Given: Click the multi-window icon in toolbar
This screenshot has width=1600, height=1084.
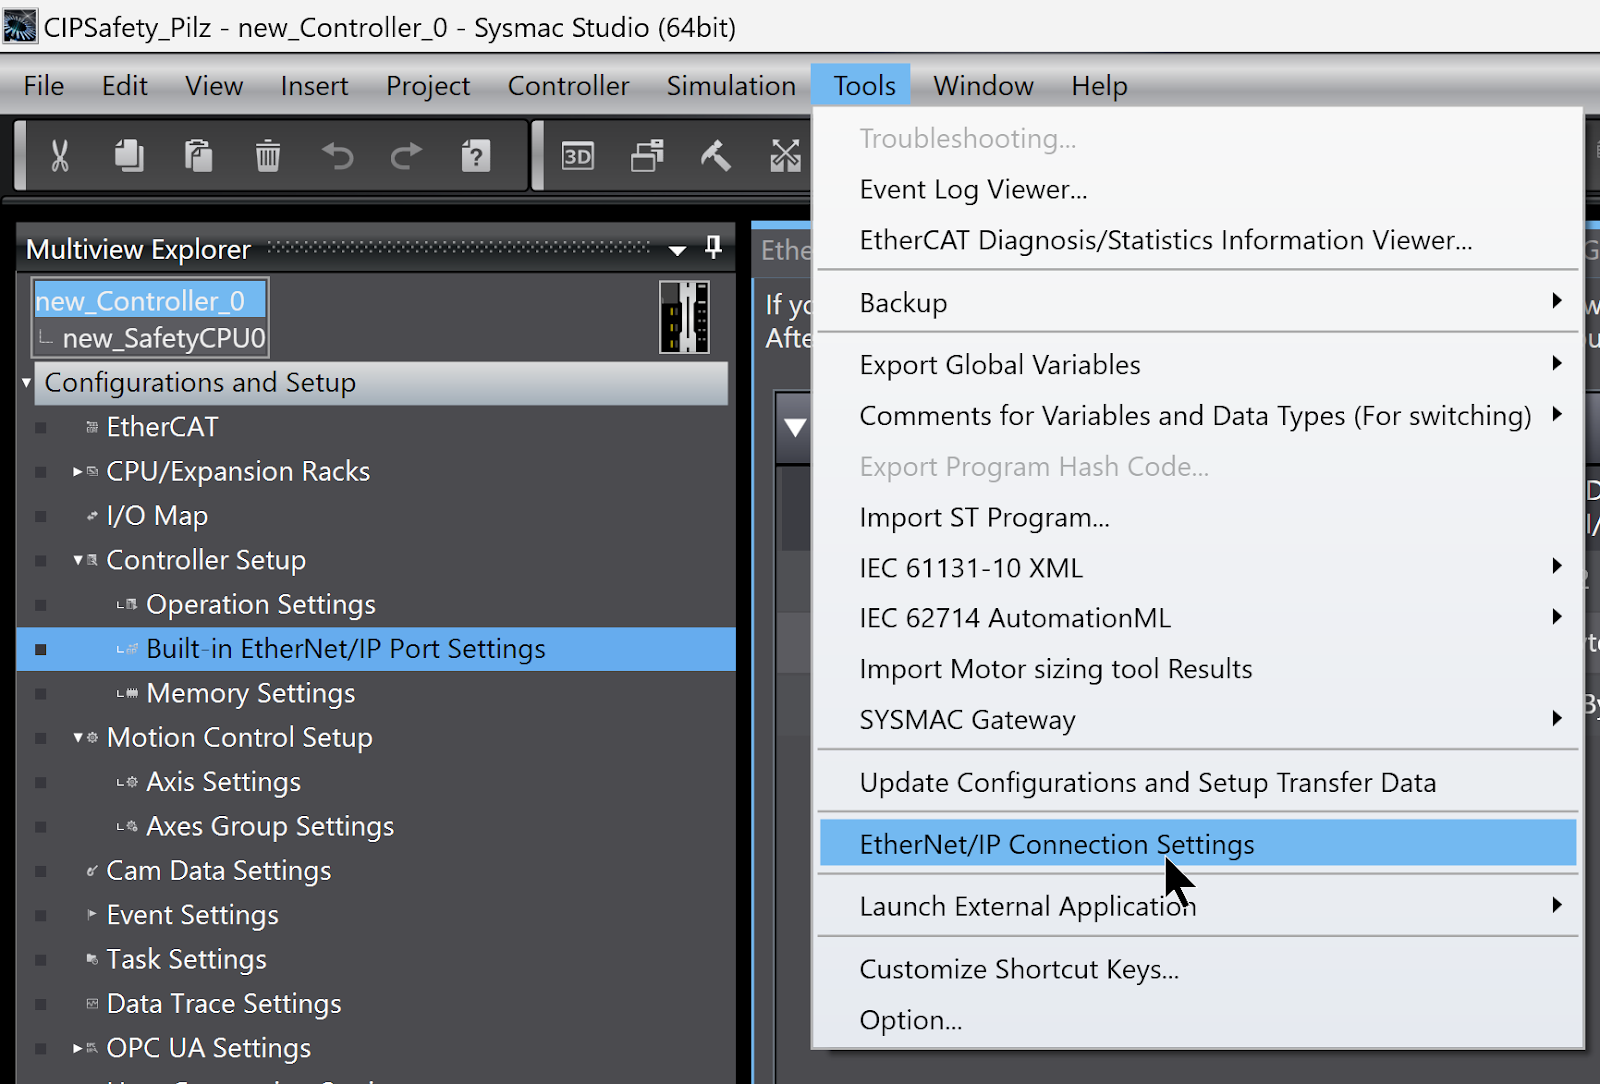Looking at the screenshot, I should 647,156.
